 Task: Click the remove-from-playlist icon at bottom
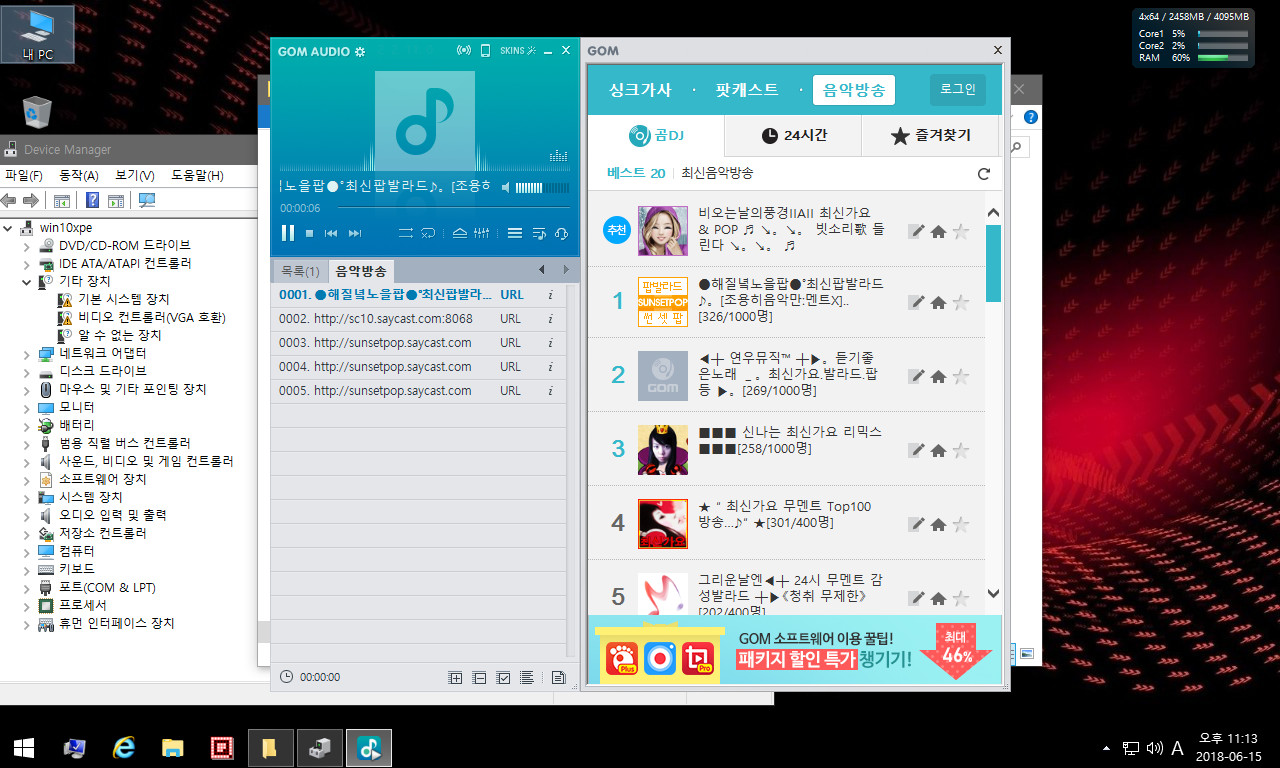tap(480, 678)
